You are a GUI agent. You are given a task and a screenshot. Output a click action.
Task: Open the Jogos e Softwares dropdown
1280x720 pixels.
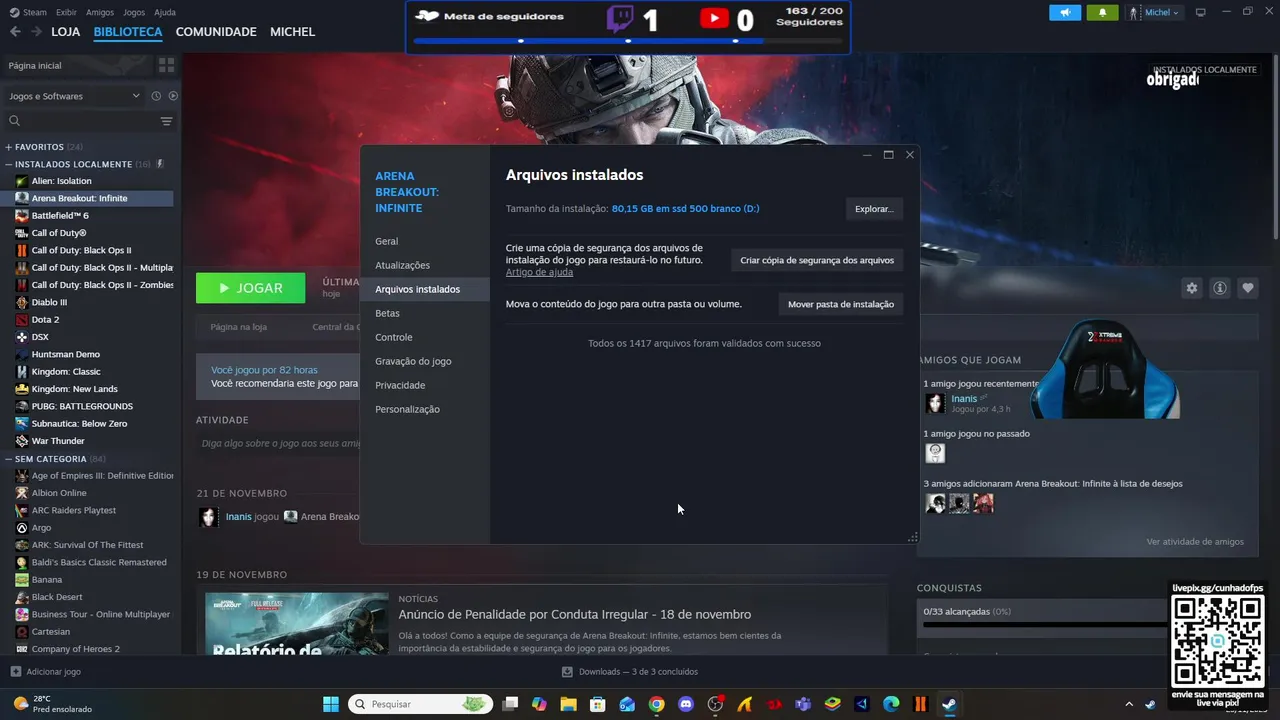pos(74,96)
